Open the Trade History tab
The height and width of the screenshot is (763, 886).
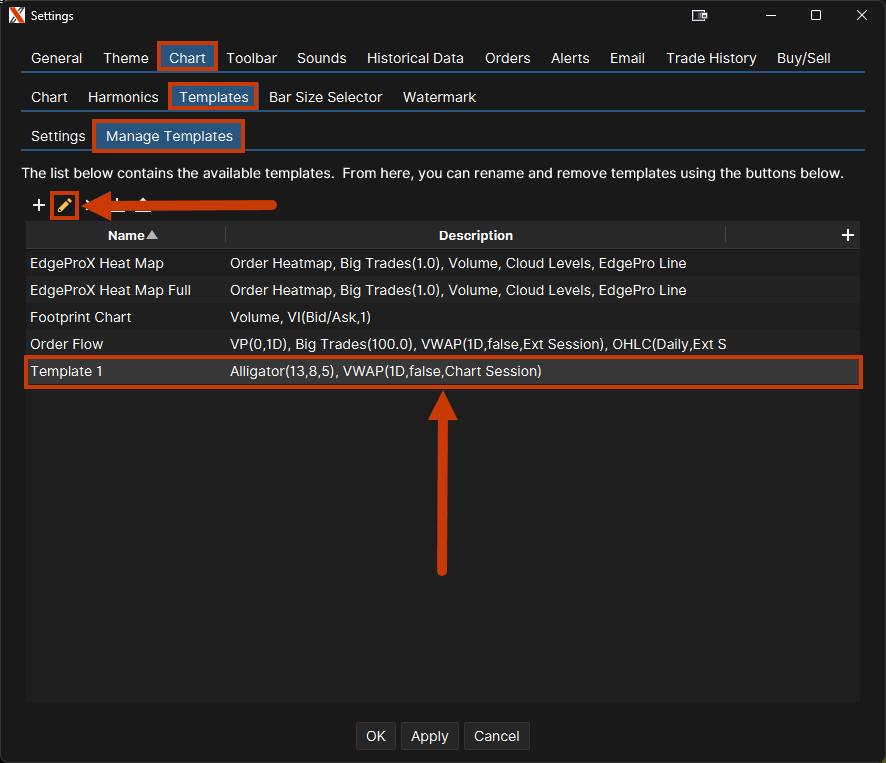711,58
